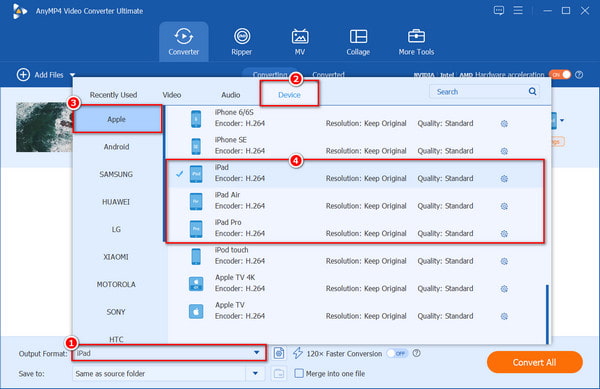
Task: Open the Converter module
Action: (x=184, y=42)
